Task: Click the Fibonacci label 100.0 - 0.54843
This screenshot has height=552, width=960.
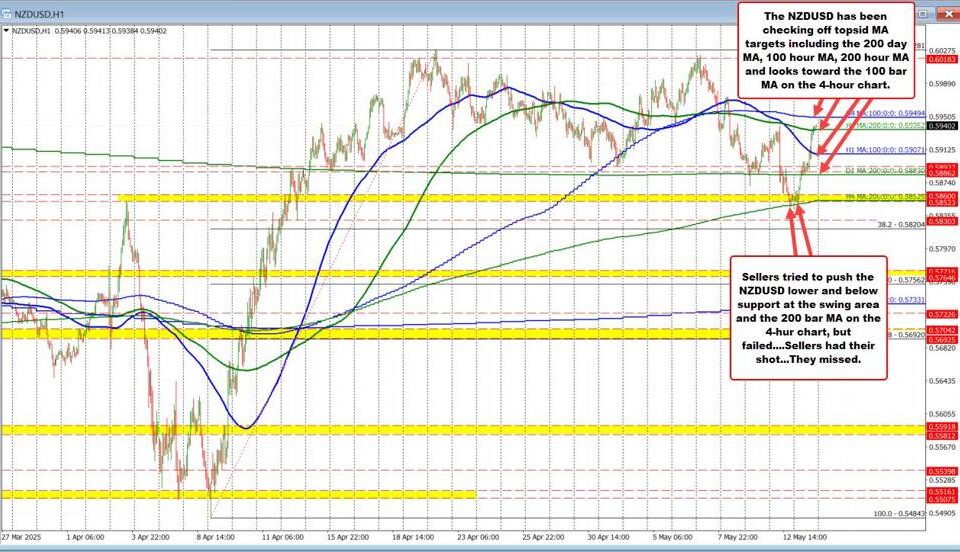Action: point(899,514)
